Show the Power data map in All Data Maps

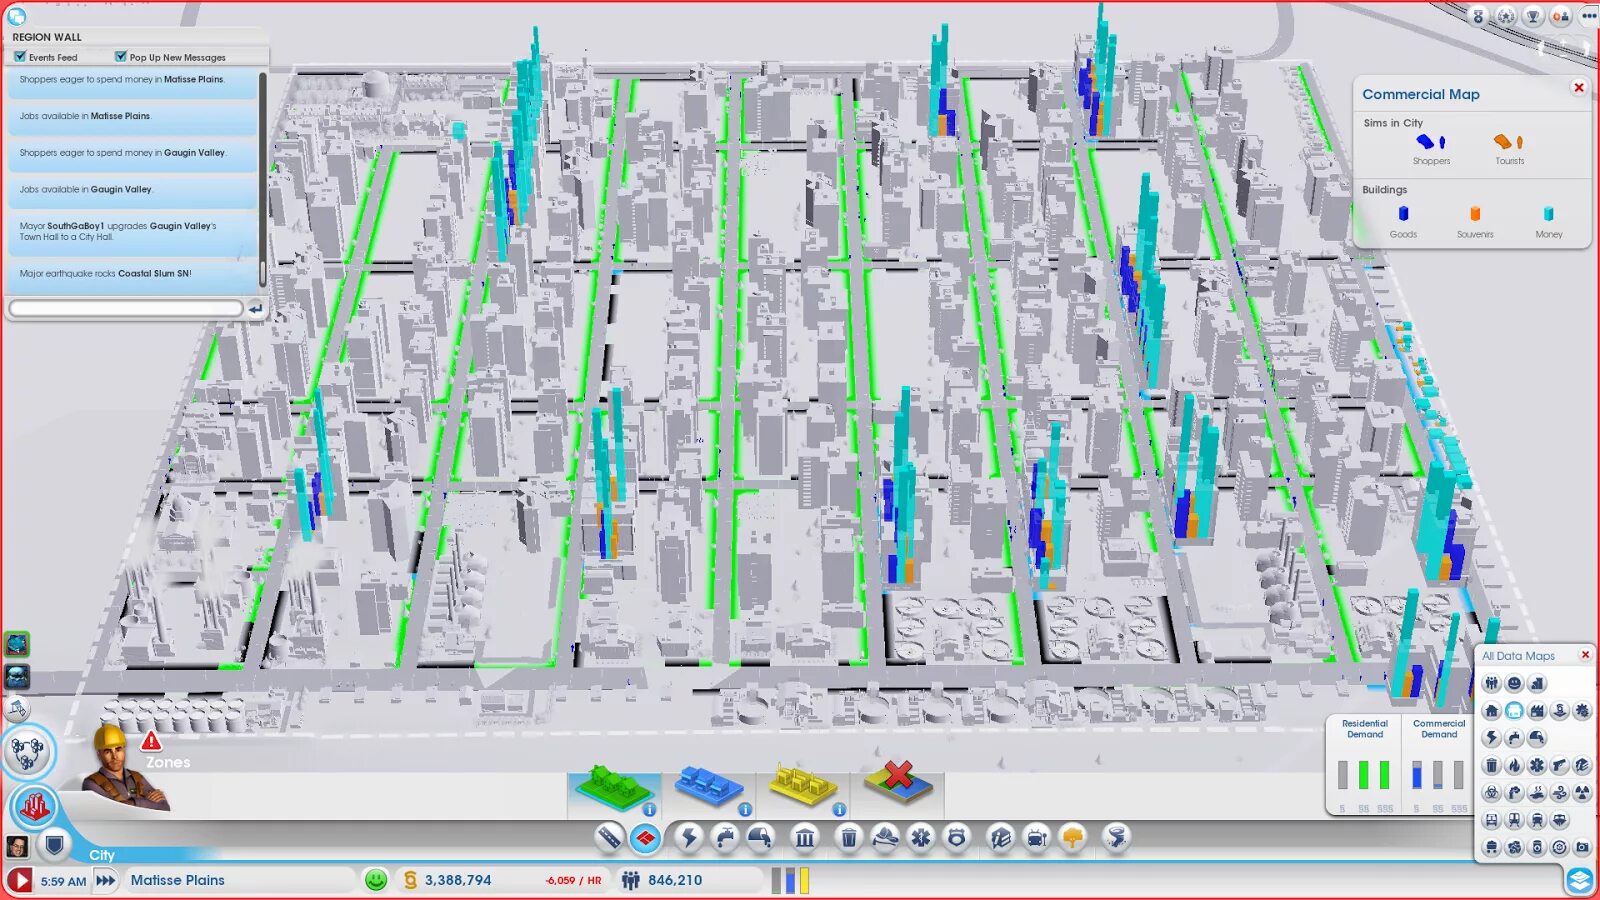[x=1492, y=738]
